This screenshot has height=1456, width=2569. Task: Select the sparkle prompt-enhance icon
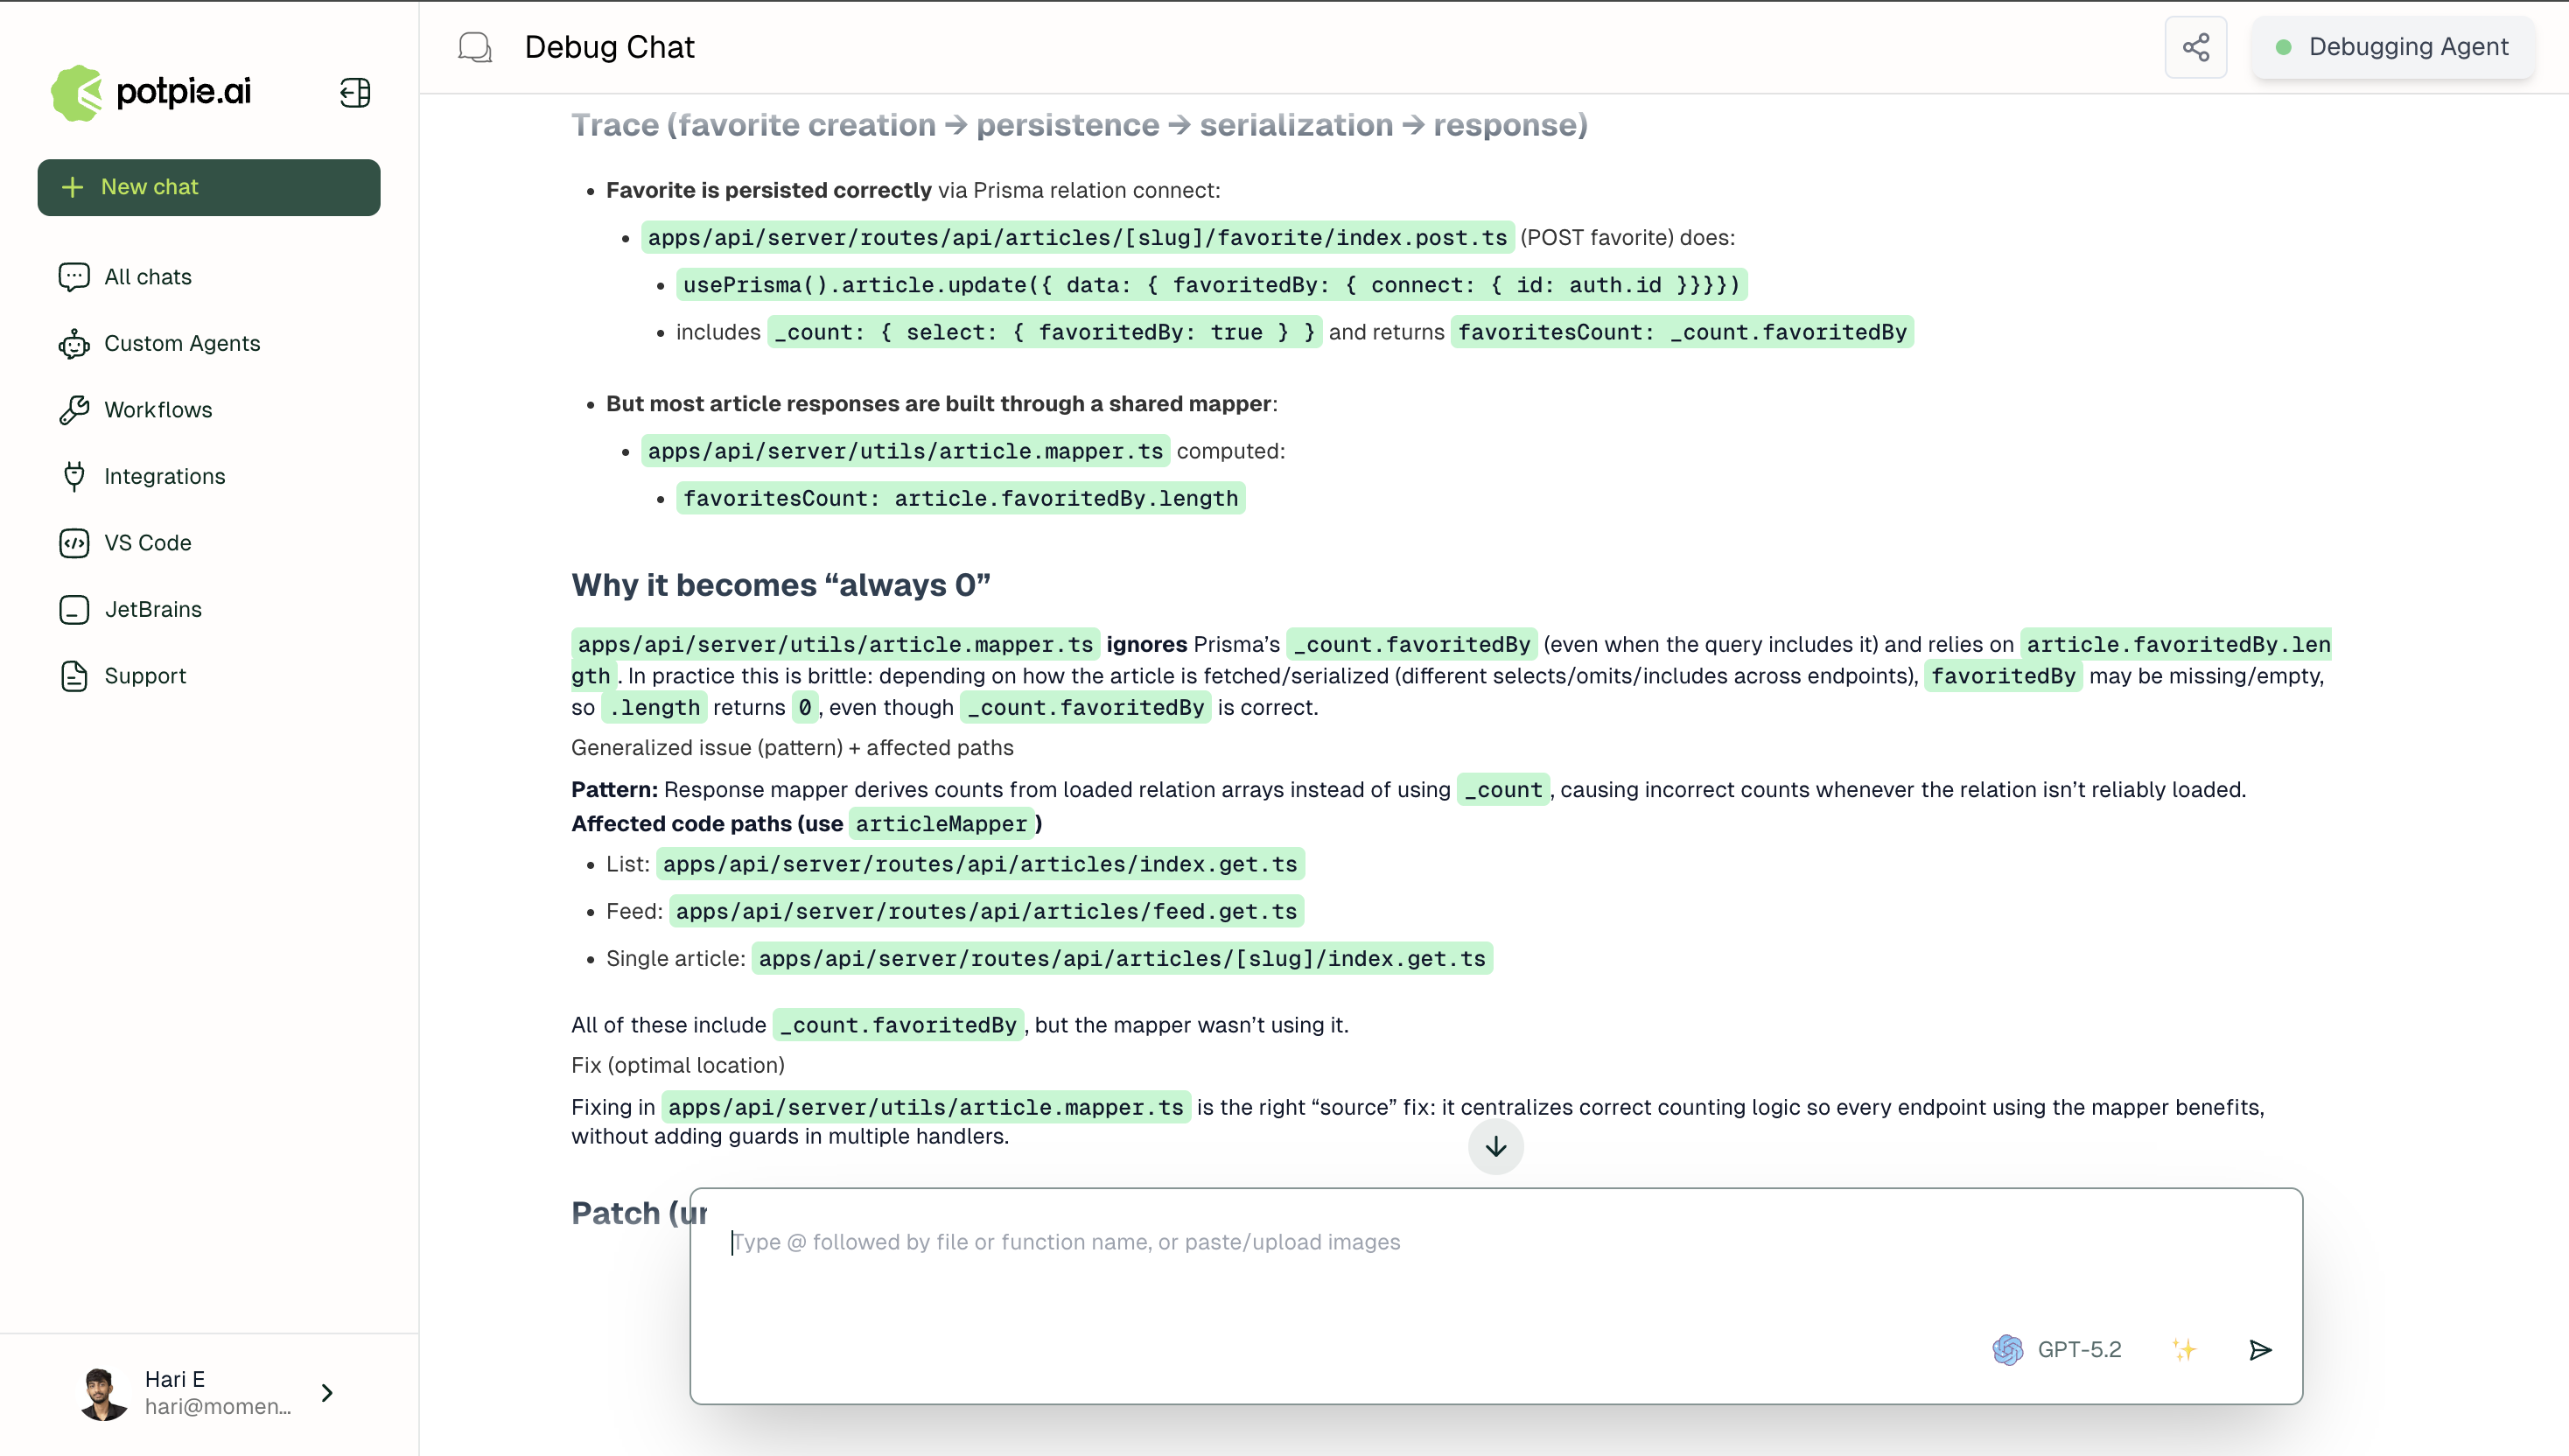click(2186, 1349)
